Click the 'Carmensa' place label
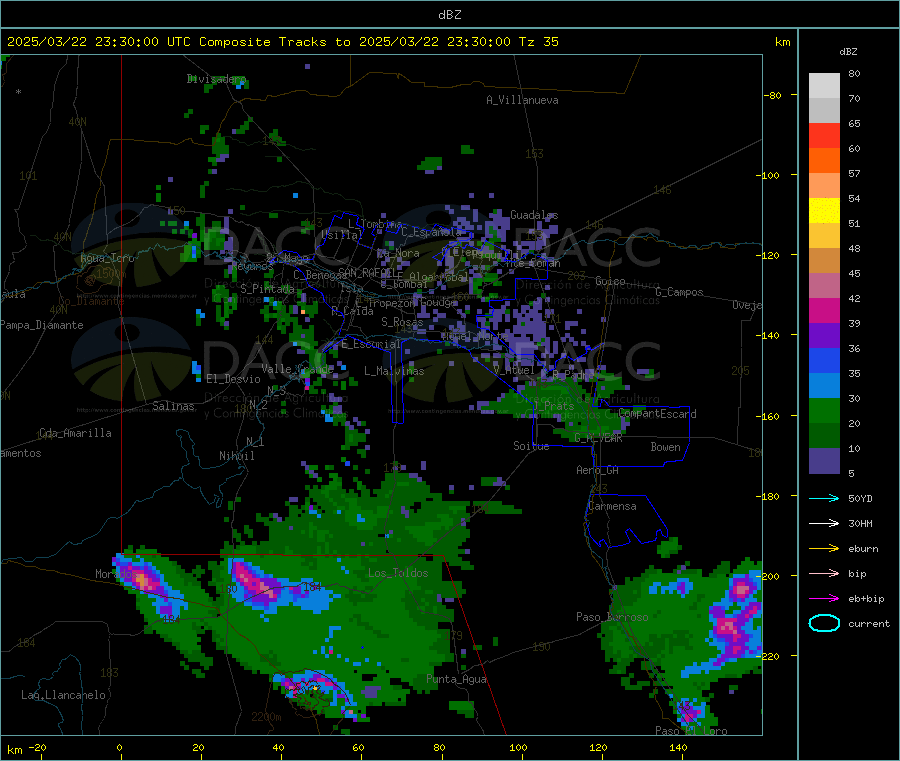The image size is (900, 761). point(612,506)
